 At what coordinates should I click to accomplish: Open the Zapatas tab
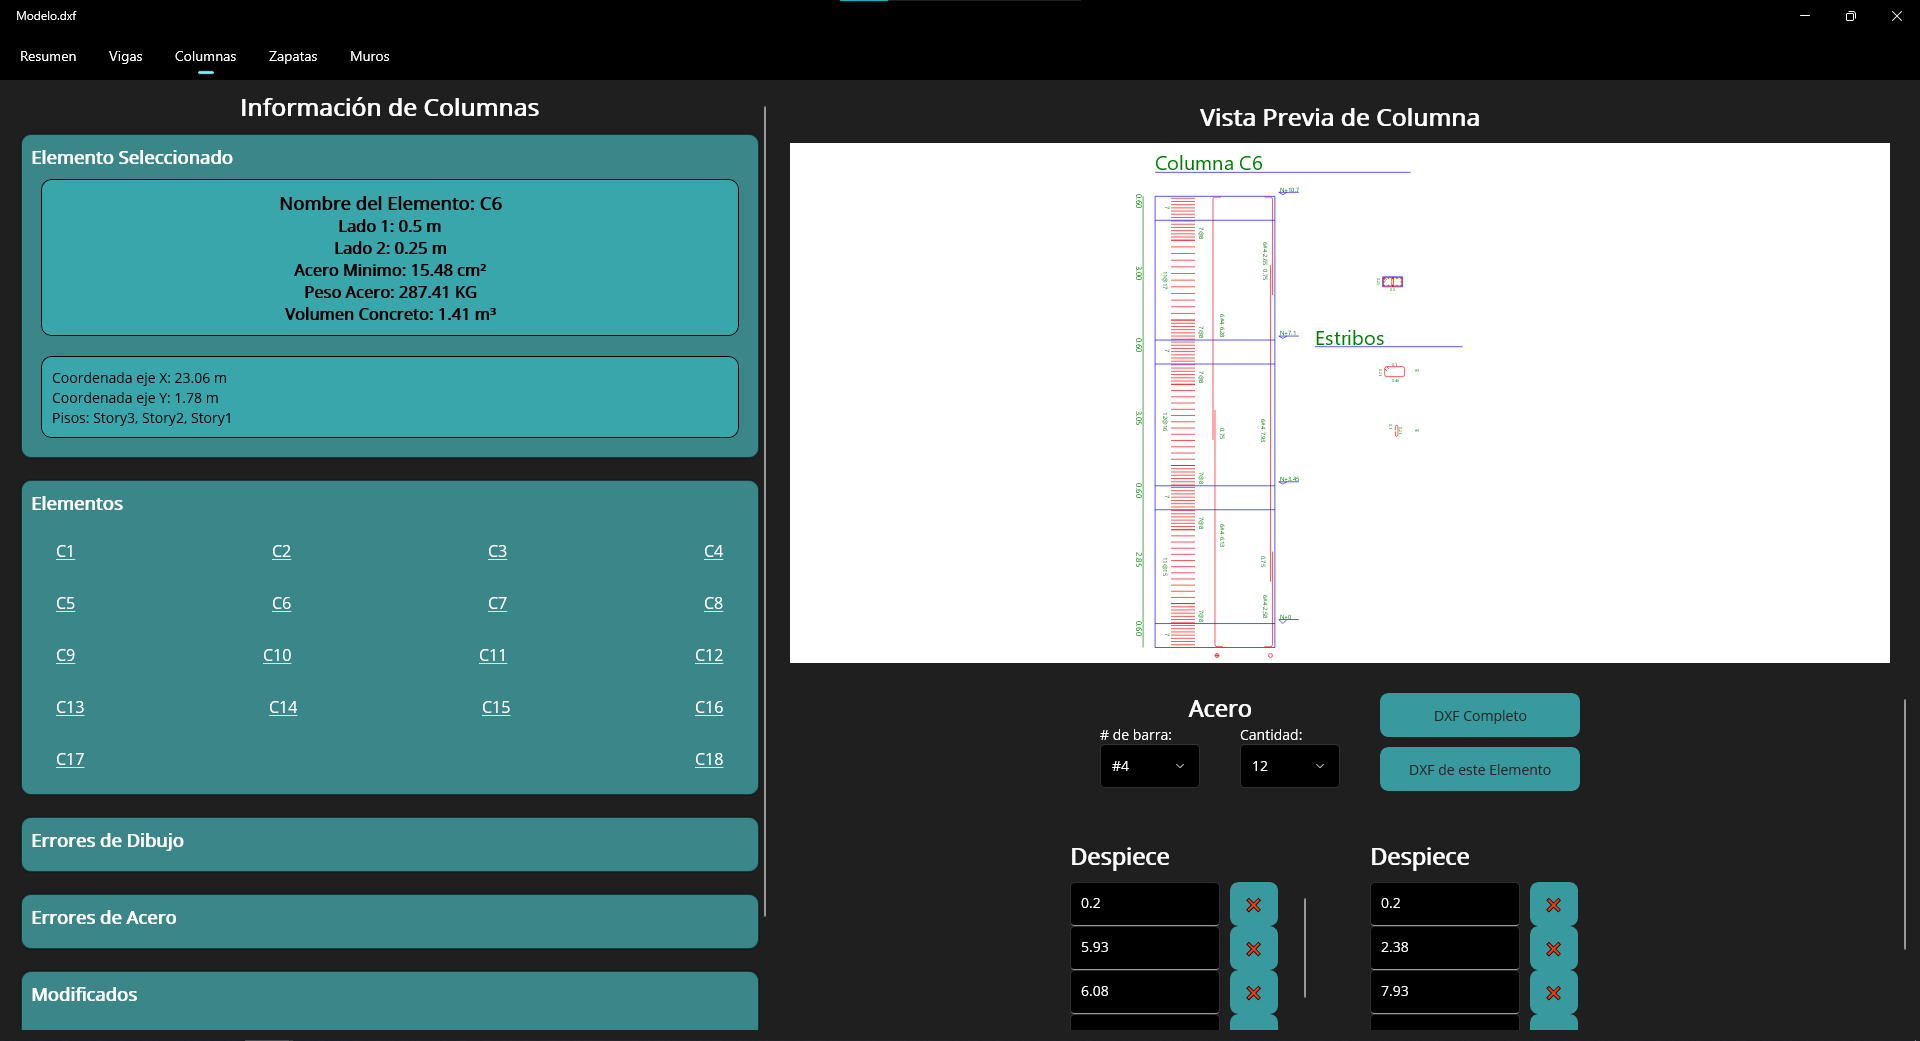coord(293,56)
